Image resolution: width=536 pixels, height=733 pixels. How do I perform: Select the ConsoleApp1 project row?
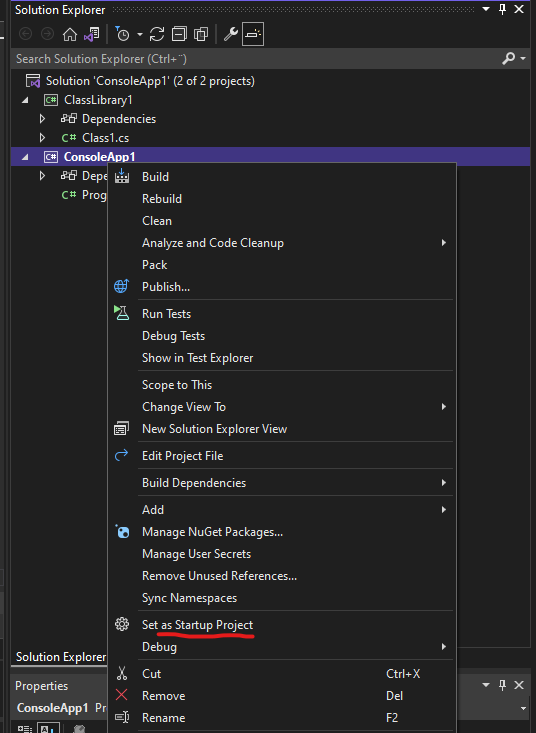[271, 157]
